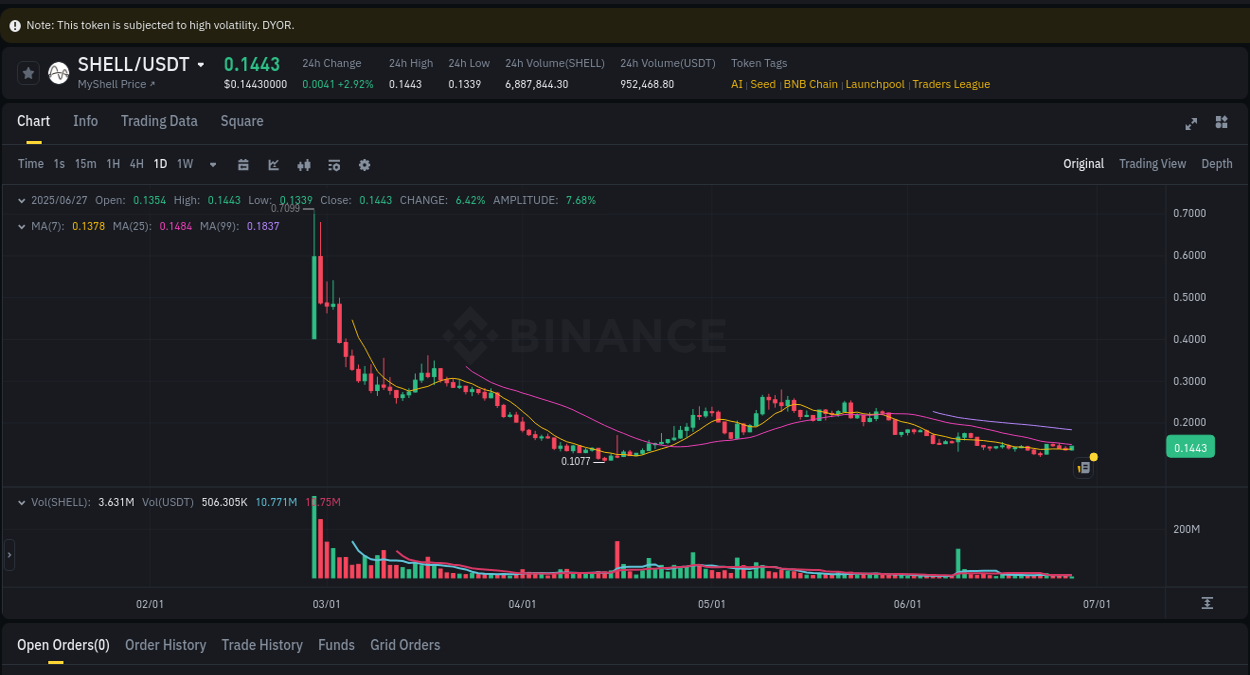Open the chart settings gear icon
The width and height of the screenshot is (1250, 675).
click(x=364, y=164)
